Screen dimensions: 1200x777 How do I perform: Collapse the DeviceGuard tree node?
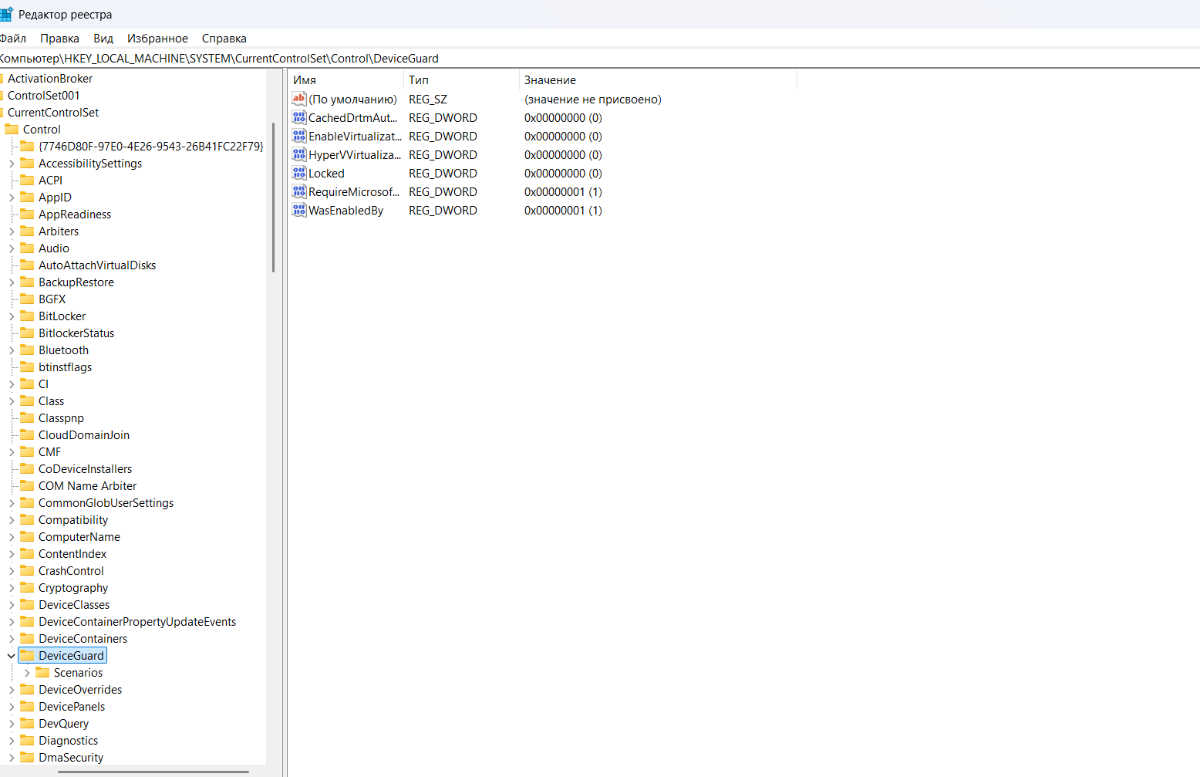tap(11, 656)
